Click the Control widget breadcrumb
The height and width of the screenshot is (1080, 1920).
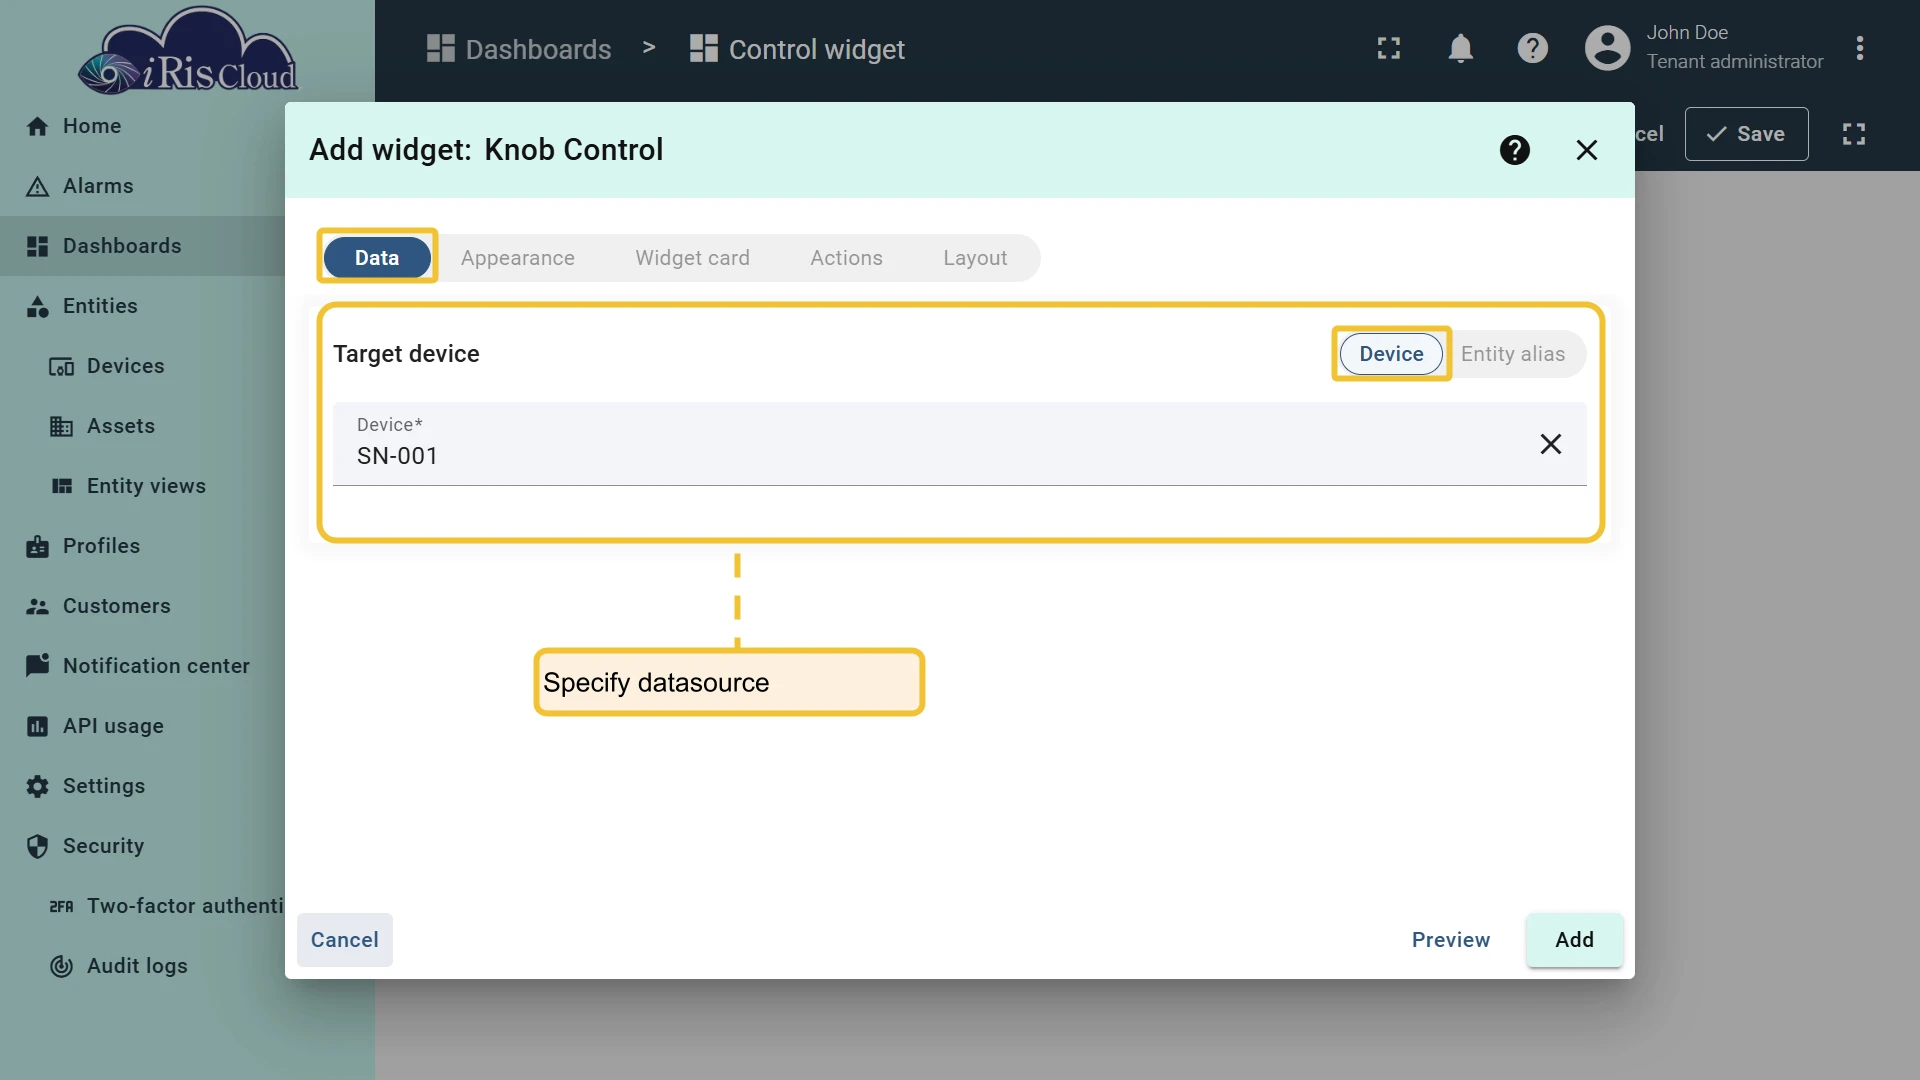click(x=797, y=49)
